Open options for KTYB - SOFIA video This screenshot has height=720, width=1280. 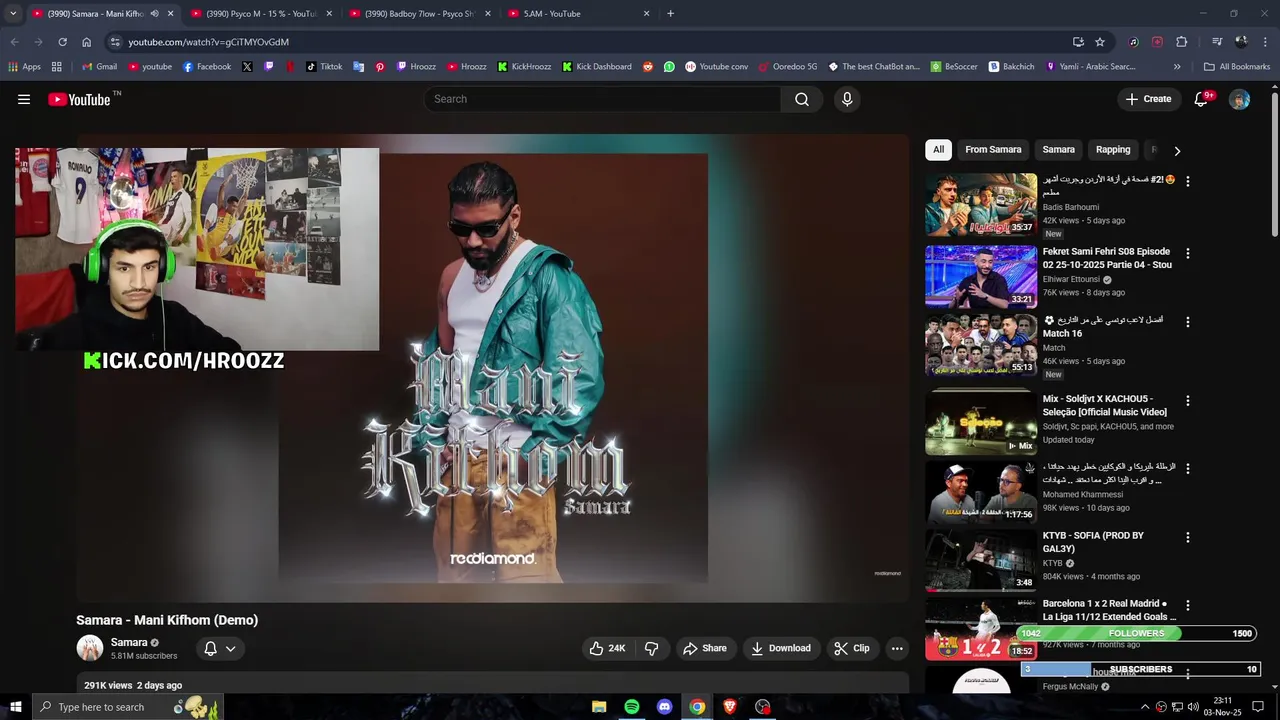1188,537
